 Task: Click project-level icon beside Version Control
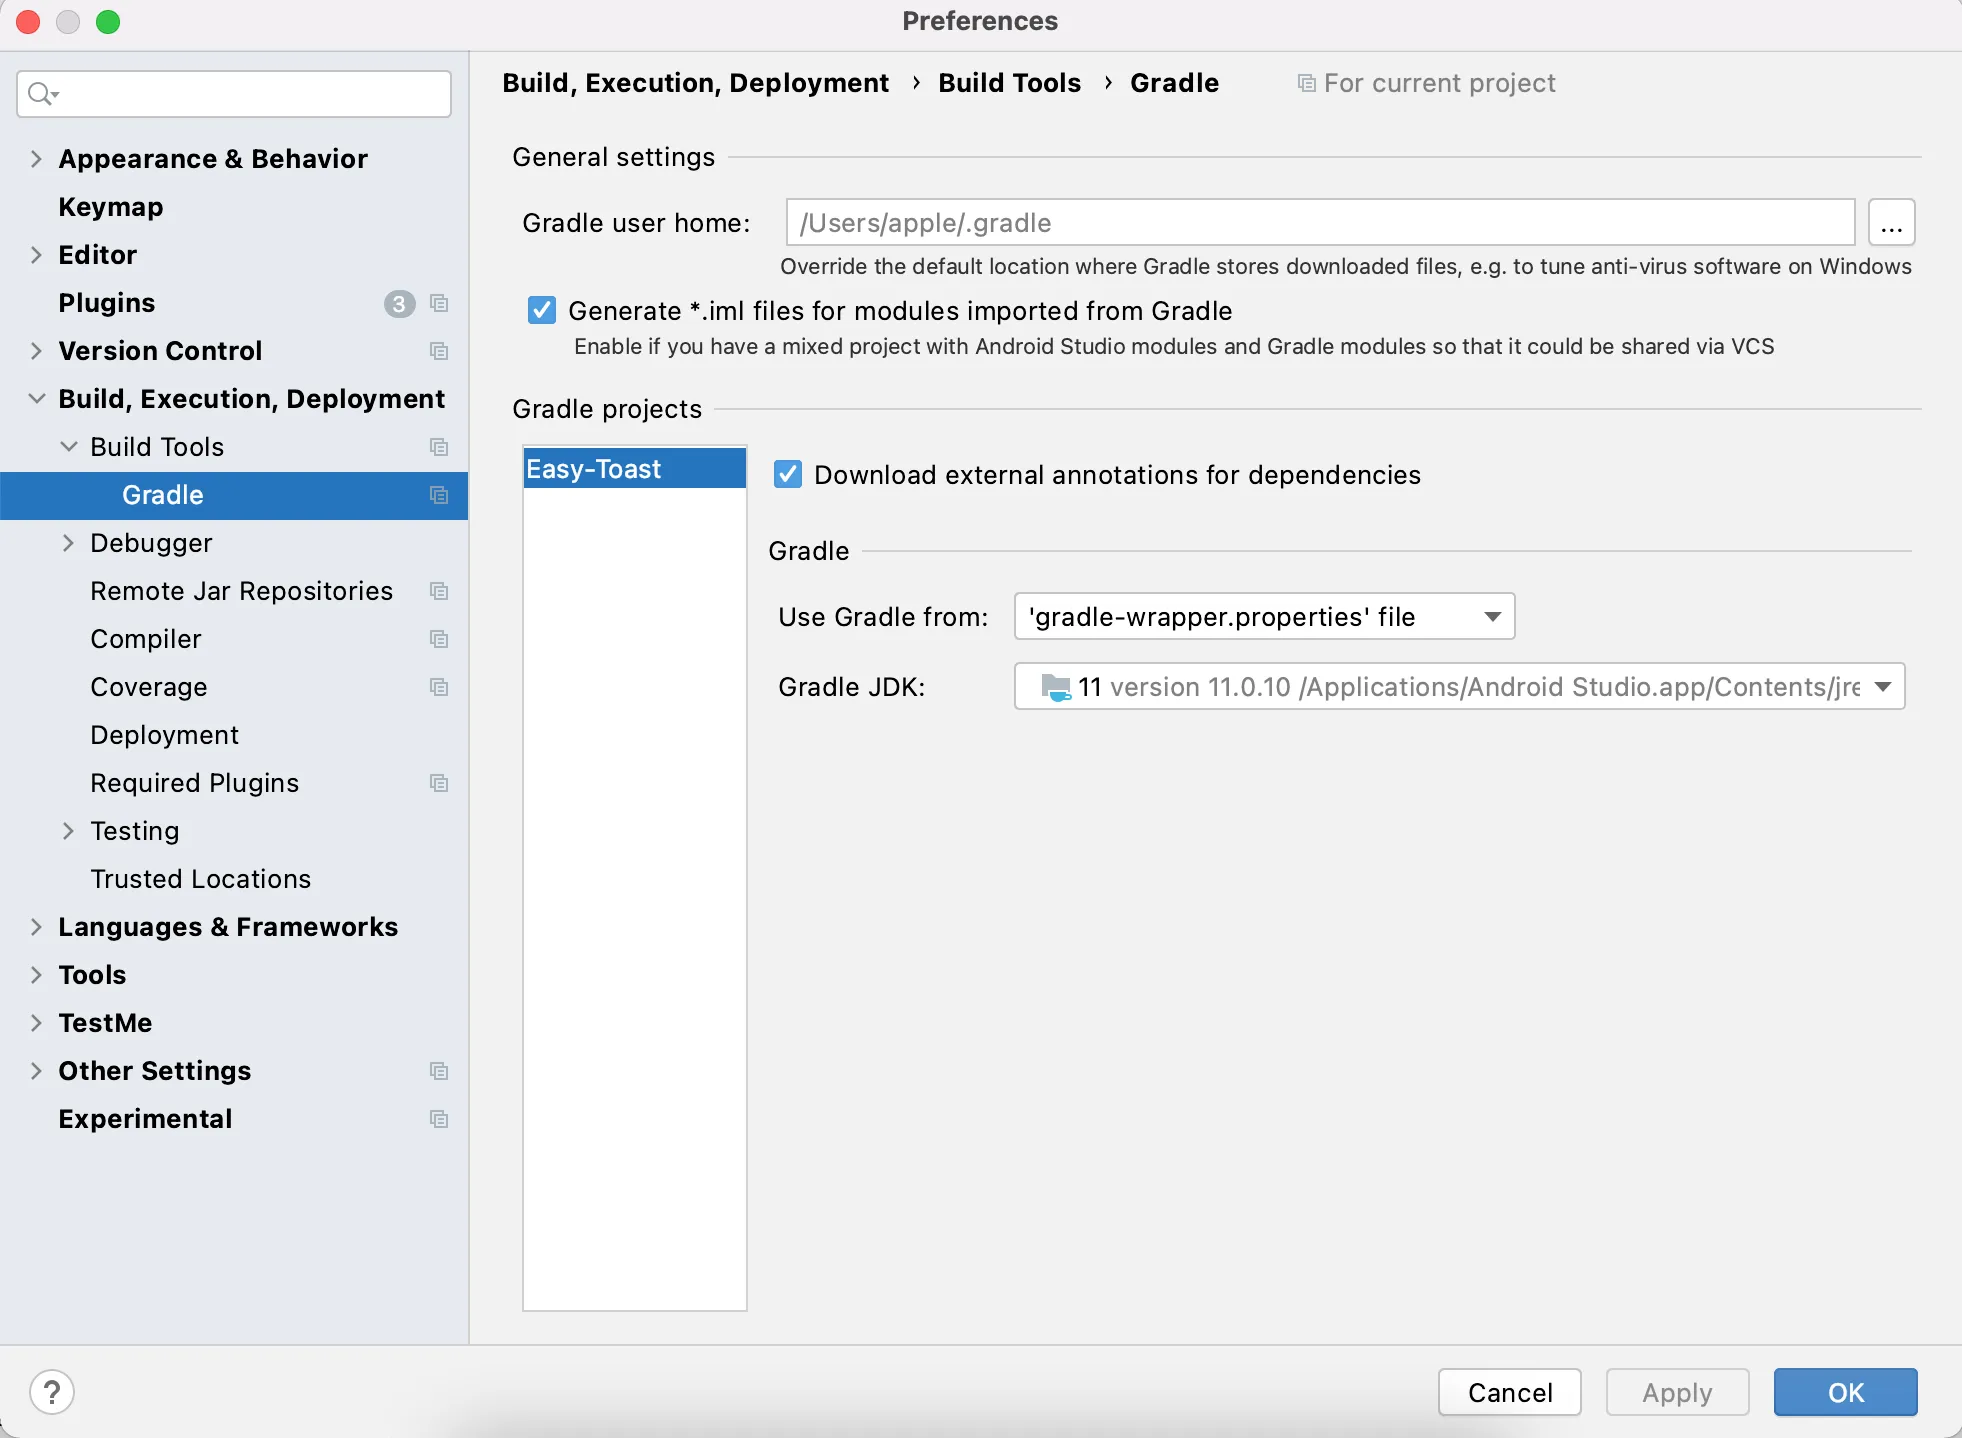point(439,351)
